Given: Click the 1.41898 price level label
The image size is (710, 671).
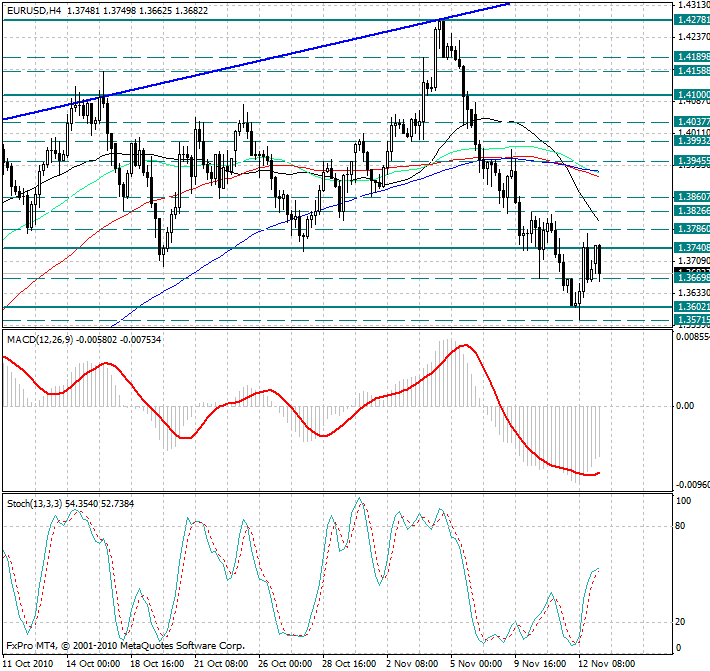Looking at the screenshot, I should point(692,57).
